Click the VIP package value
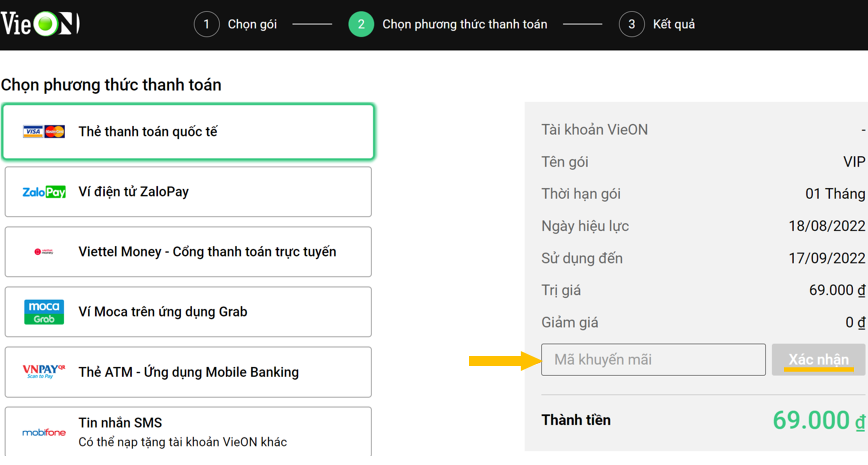868x465 pixels. [854, 162]
